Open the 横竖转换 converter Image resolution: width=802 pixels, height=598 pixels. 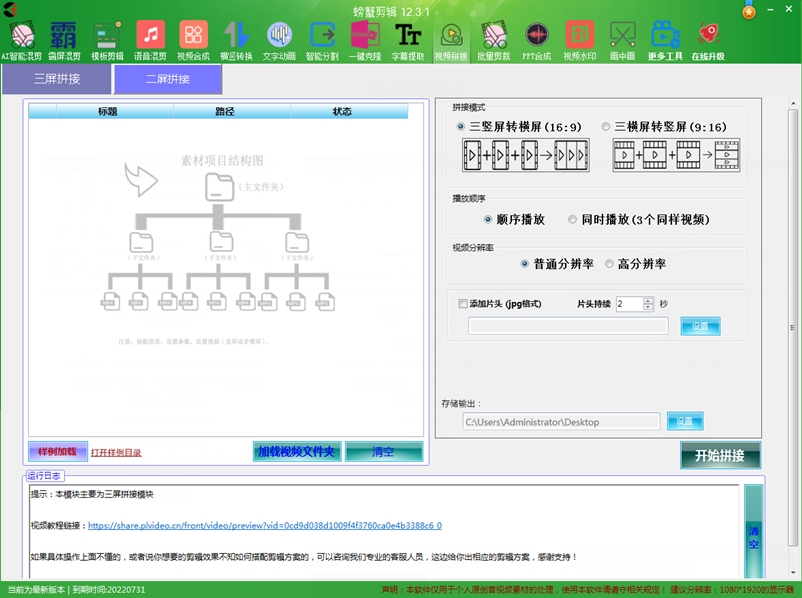(x=236, y=38)
